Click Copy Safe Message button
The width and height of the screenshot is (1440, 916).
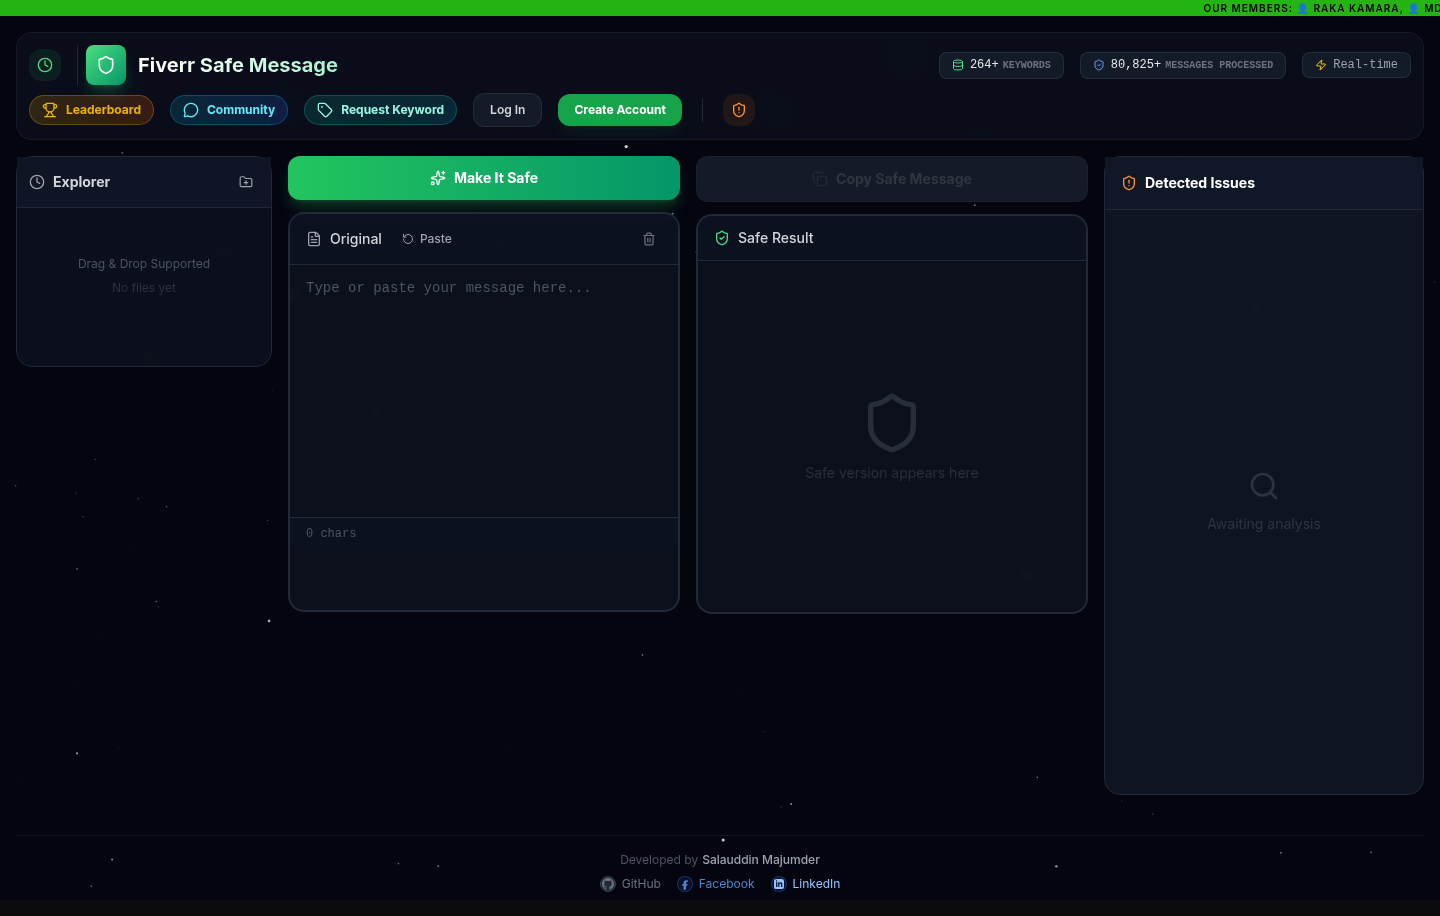(x=892, y=179)
